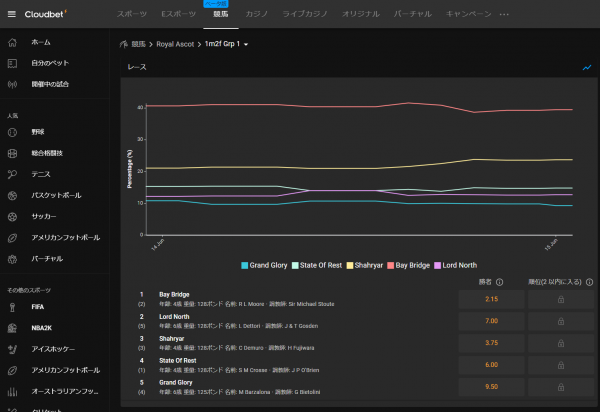Click the American football icon under other sports
600x412 pixels.
point(12,370)
